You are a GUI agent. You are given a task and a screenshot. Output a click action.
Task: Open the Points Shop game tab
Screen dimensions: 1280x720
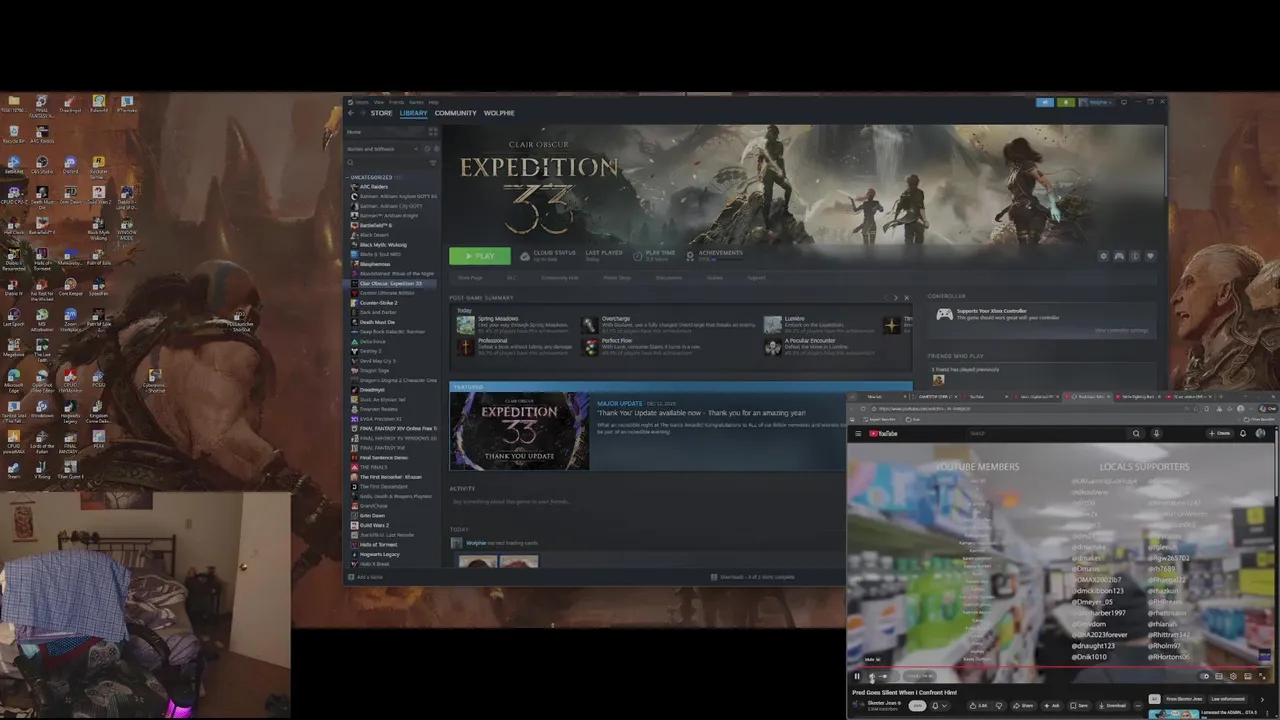pyautogui.click(x=617, y=277)
